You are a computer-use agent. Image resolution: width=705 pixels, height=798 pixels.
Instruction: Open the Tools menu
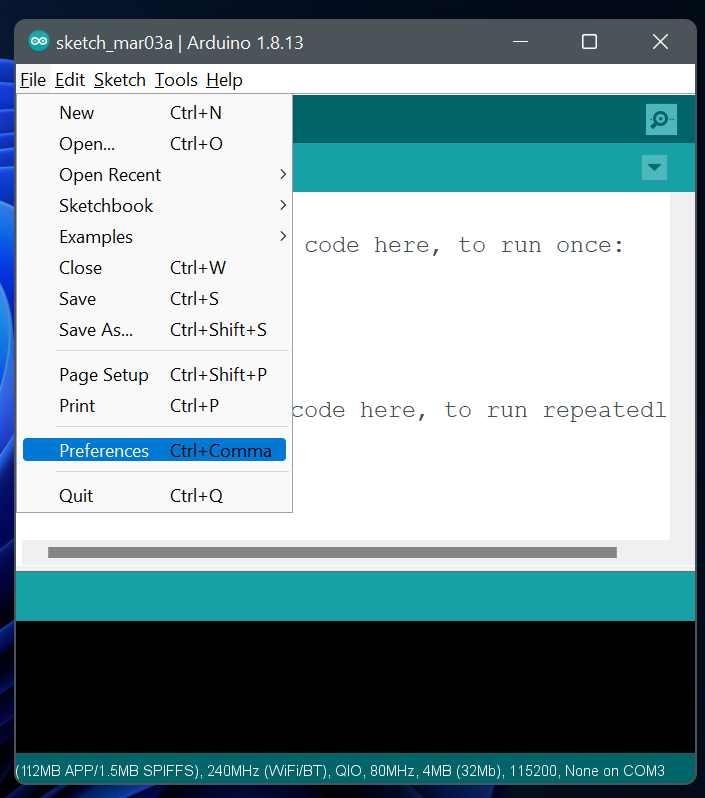(x=176, y=80)
